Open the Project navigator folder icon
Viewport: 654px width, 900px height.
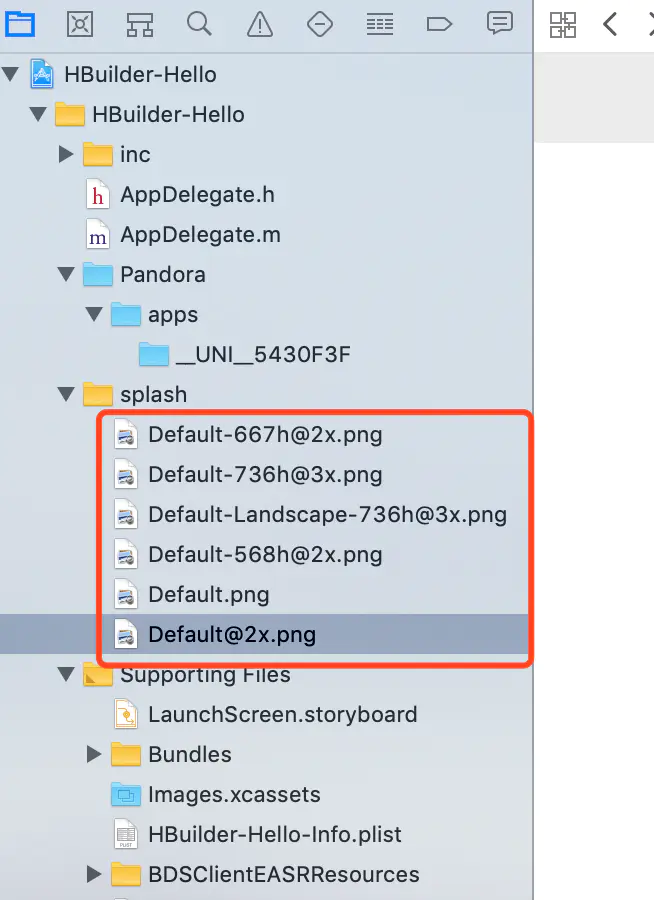click(x=20, y=24)
